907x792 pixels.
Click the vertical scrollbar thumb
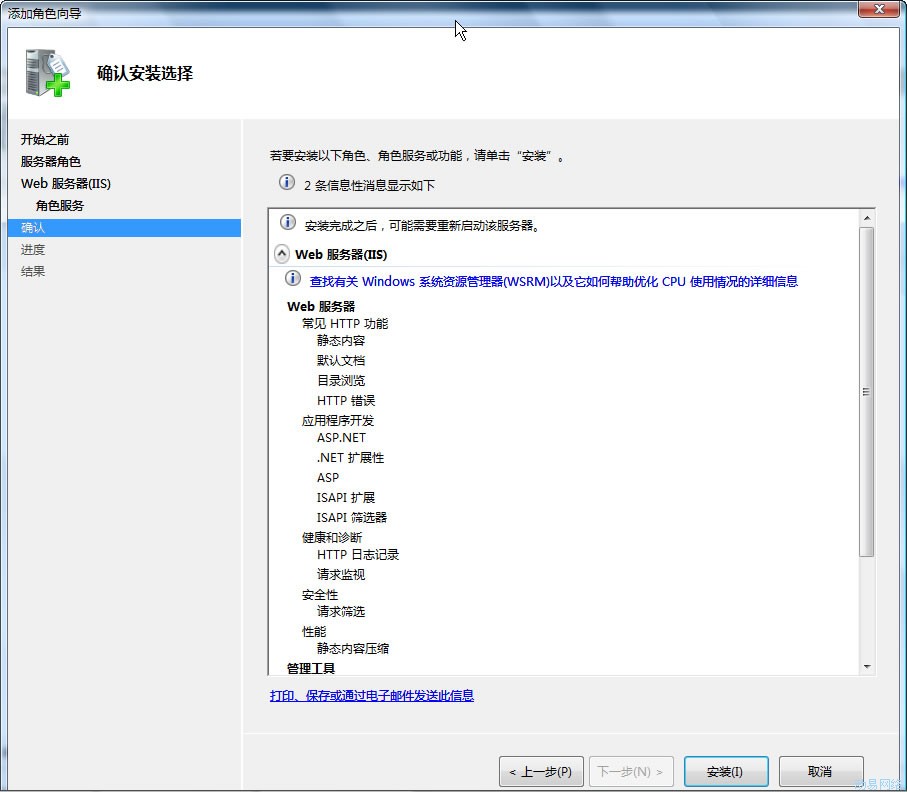click(866, 390)
